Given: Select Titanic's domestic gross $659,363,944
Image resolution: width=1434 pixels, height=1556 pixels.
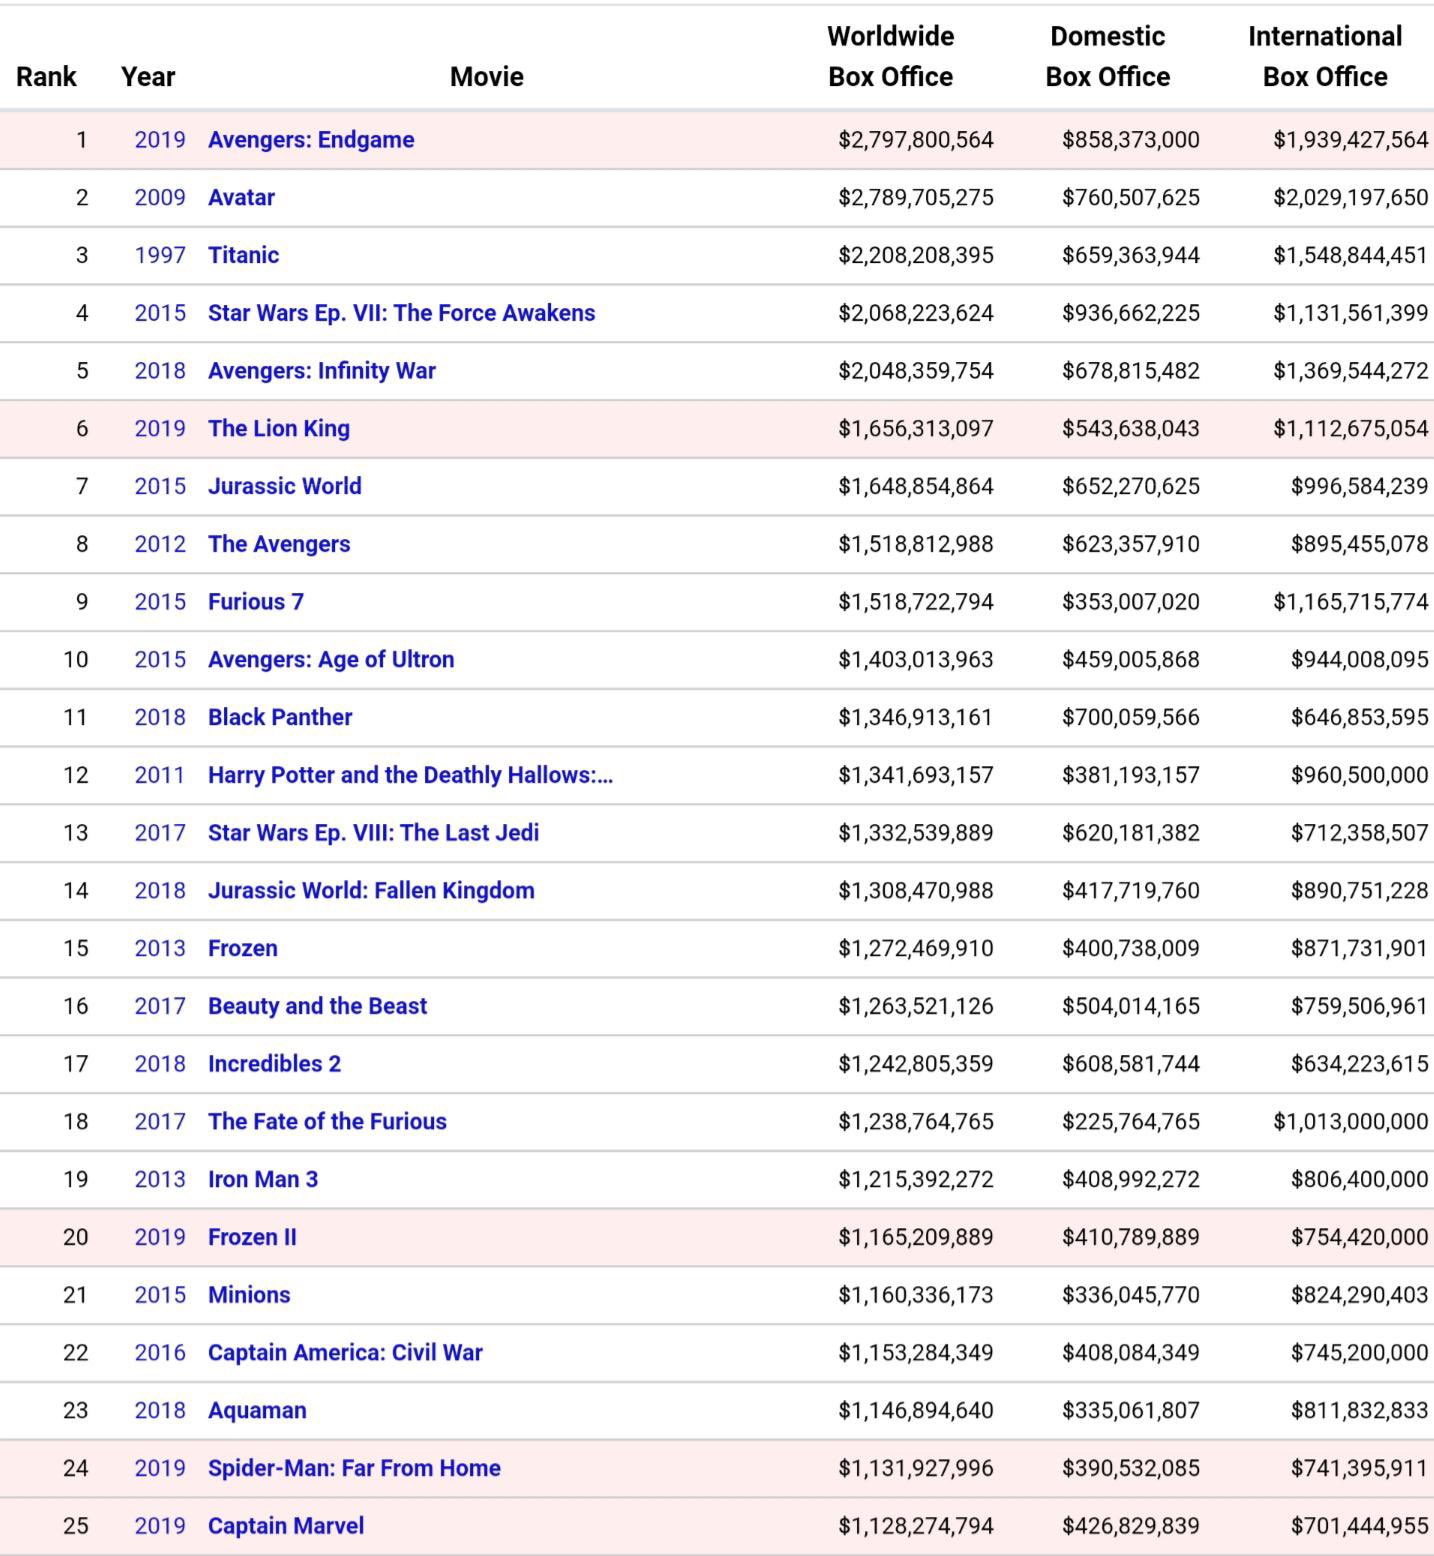Looking at the screenshot, I should coord(1131,255).
